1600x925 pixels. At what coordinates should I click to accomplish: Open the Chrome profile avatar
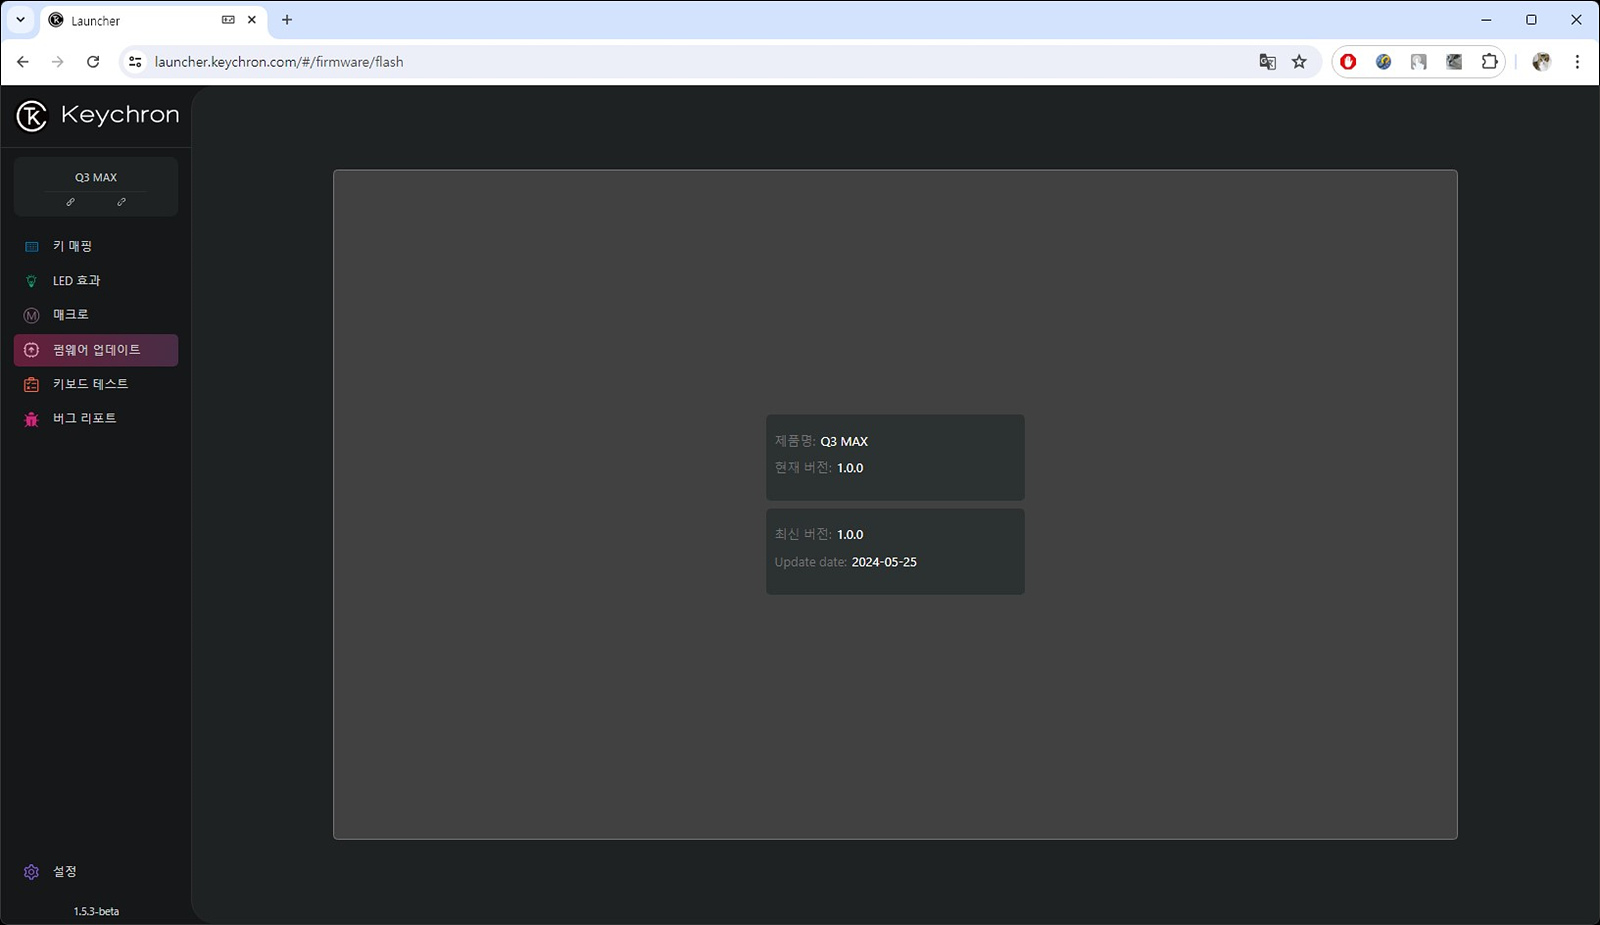click(1541, 62)
